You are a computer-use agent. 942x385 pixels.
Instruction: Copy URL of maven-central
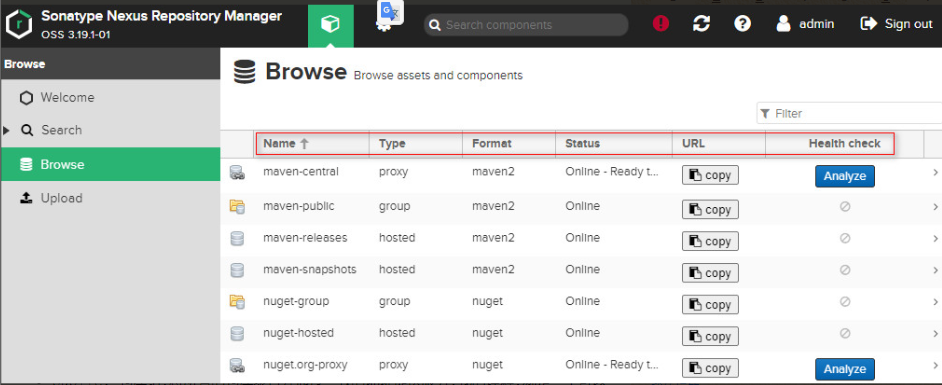(710, 175)
